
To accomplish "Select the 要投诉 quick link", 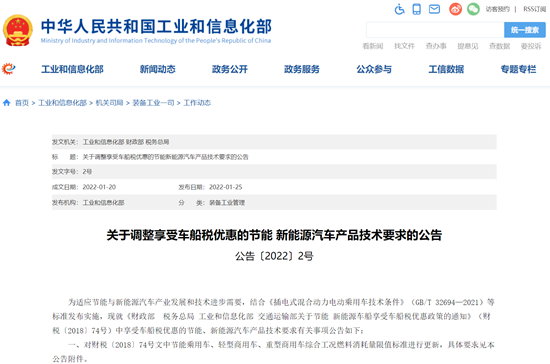I will (531, 46).
